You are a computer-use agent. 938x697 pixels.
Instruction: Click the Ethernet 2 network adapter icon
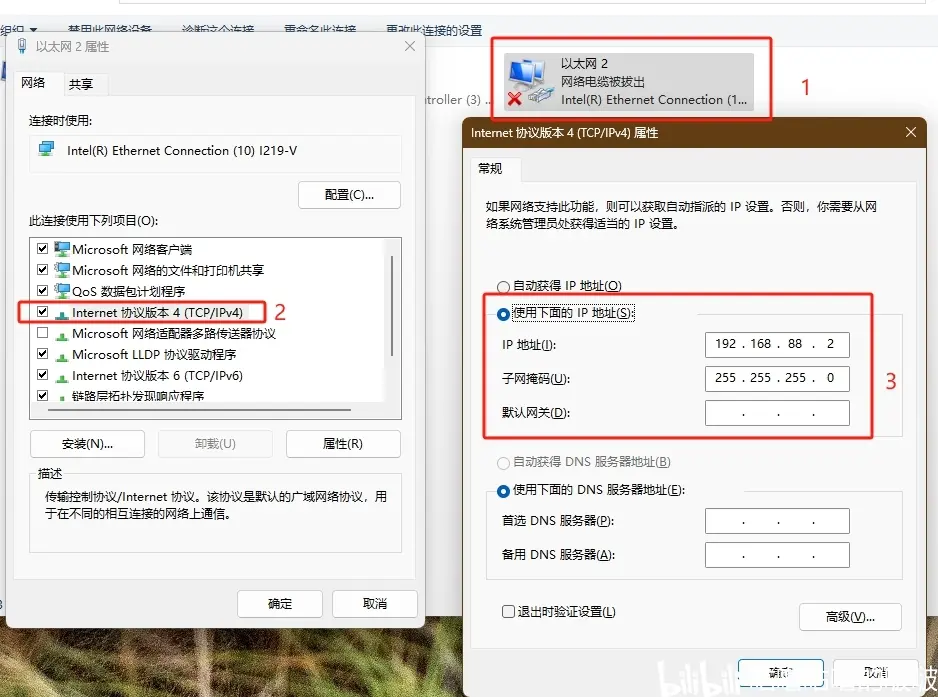(x=530, y=83)
